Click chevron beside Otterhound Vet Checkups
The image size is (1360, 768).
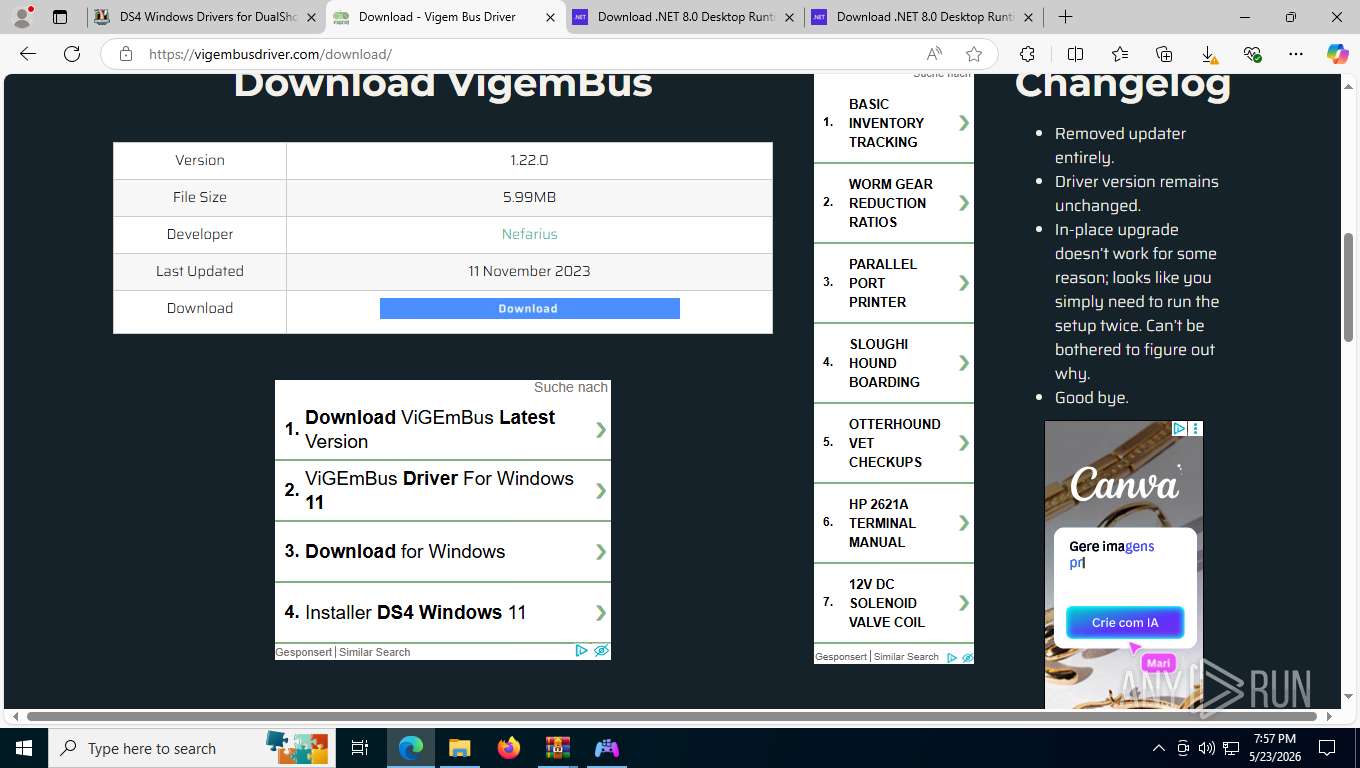(963, 443)
